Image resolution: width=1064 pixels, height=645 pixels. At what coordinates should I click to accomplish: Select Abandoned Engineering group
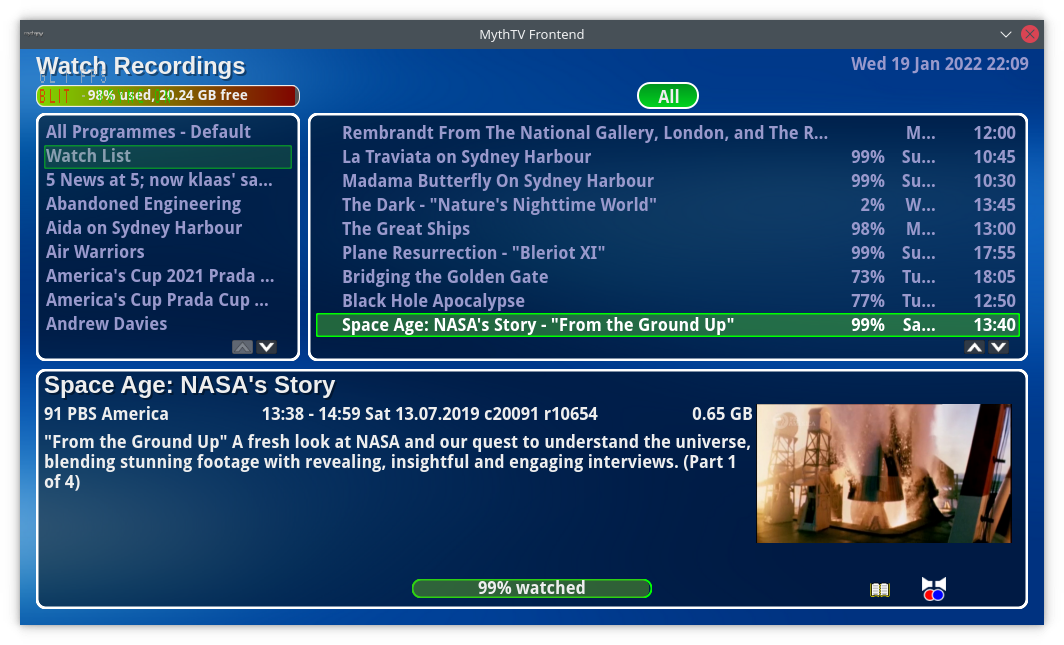(168, 203)
